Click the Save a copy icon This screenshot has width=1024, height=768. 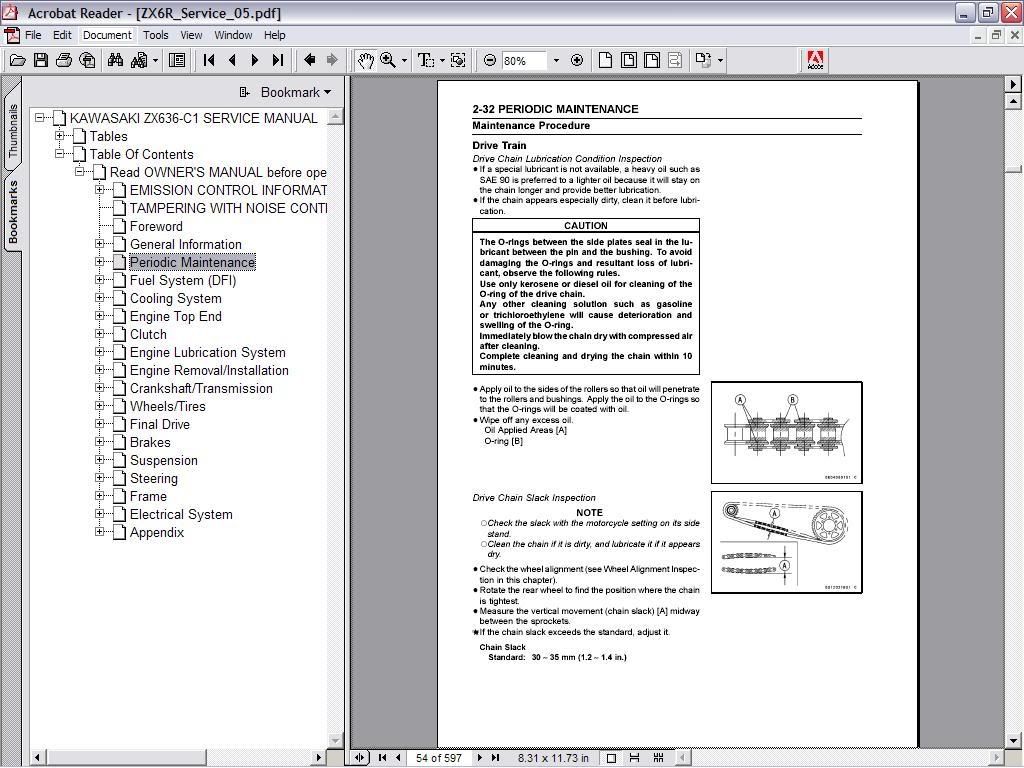41,60
